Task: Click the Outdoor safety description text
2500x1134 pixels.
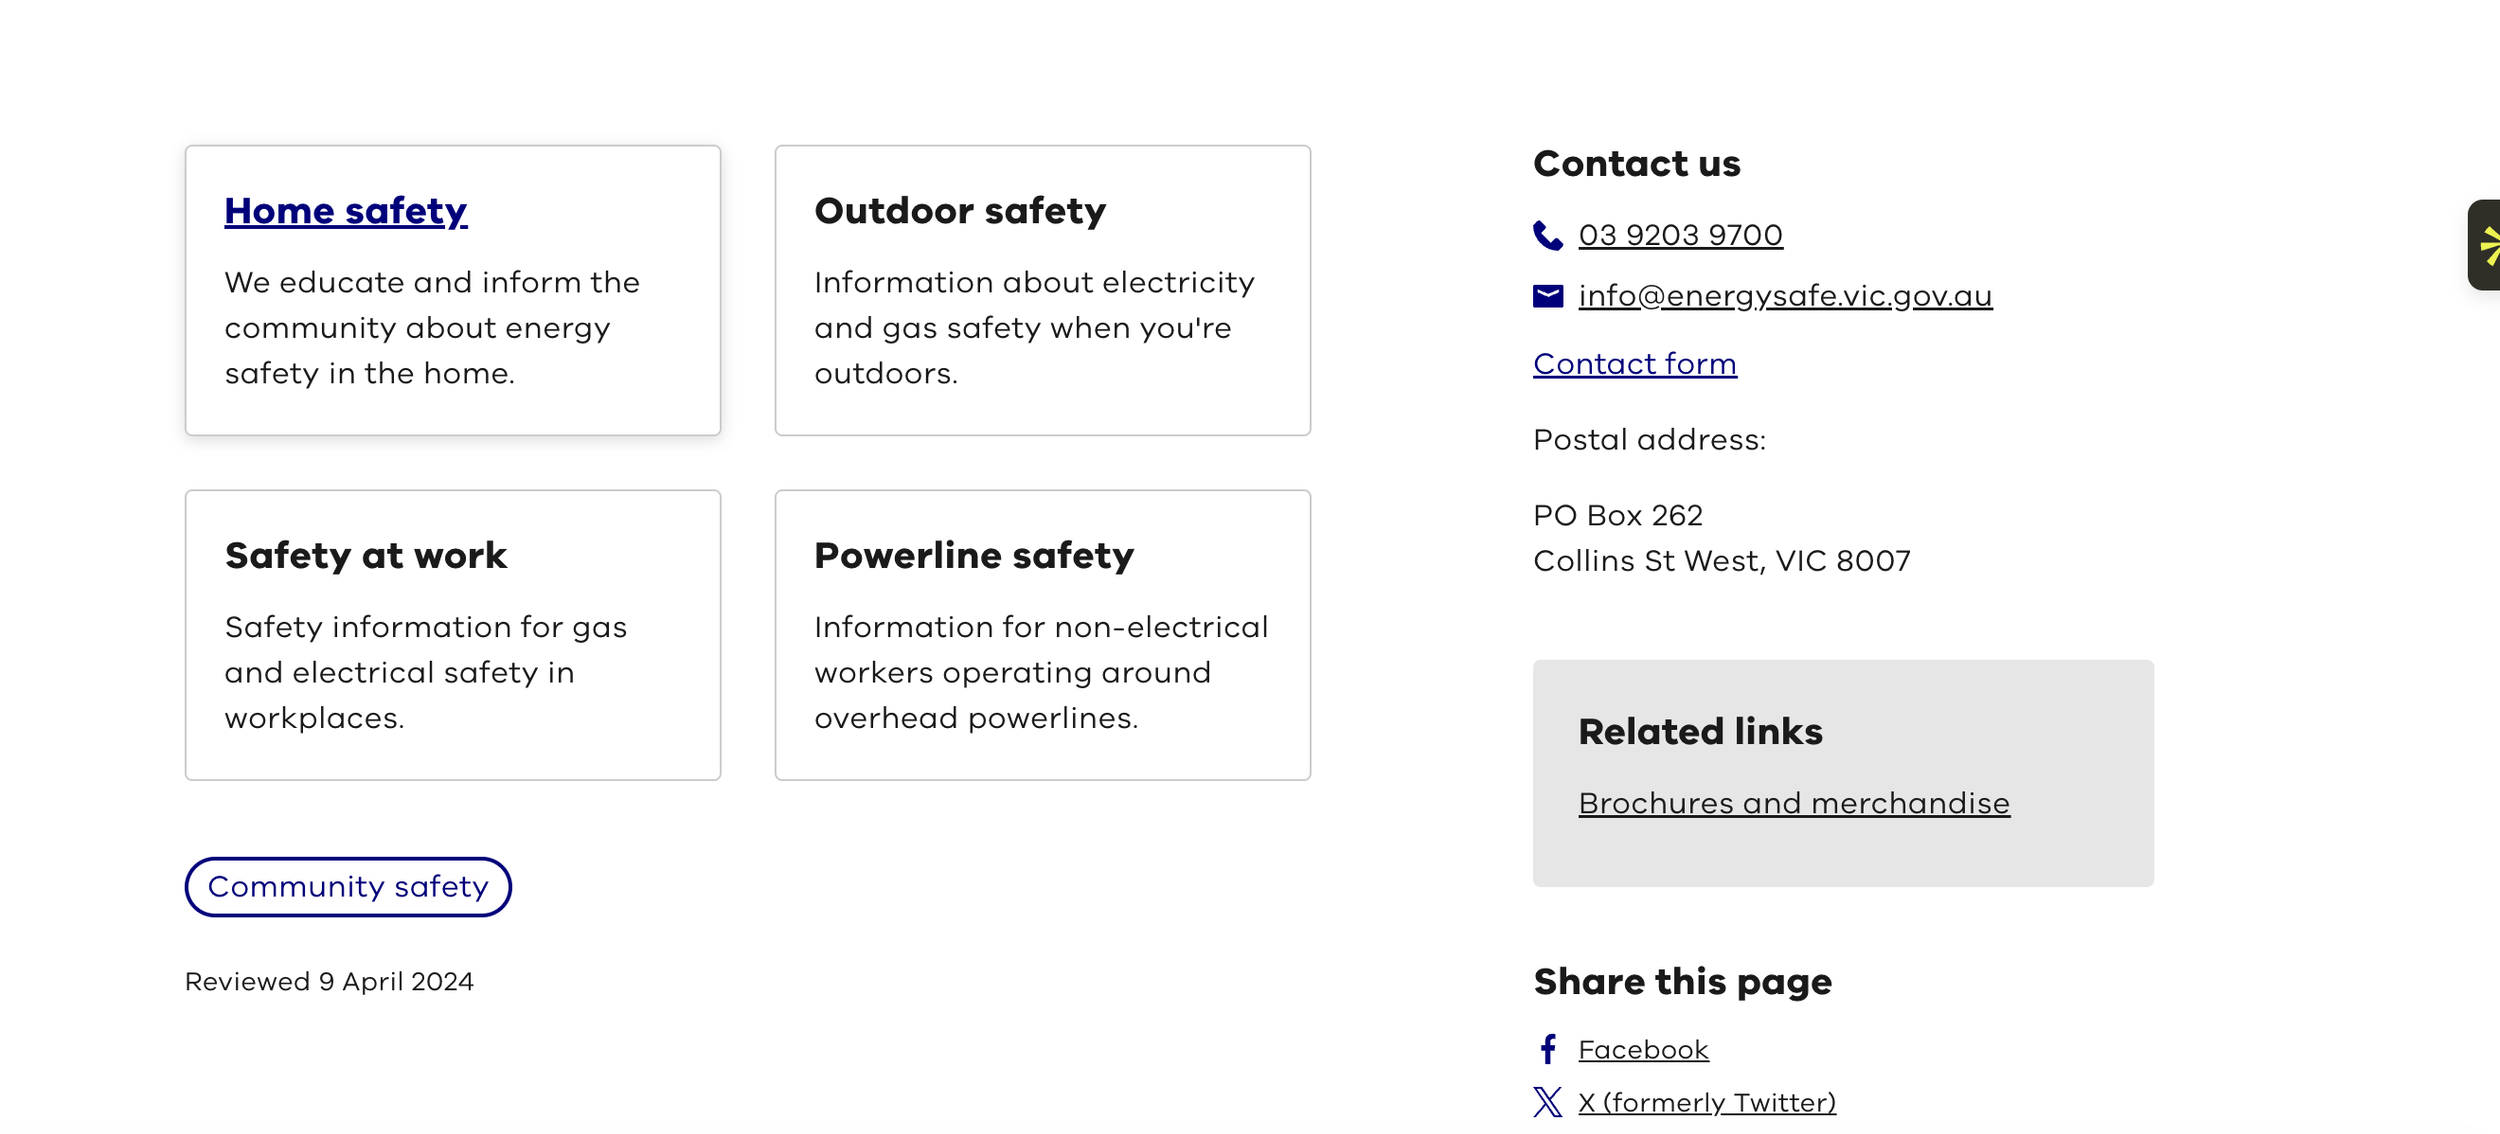Action: (1034, 328)
